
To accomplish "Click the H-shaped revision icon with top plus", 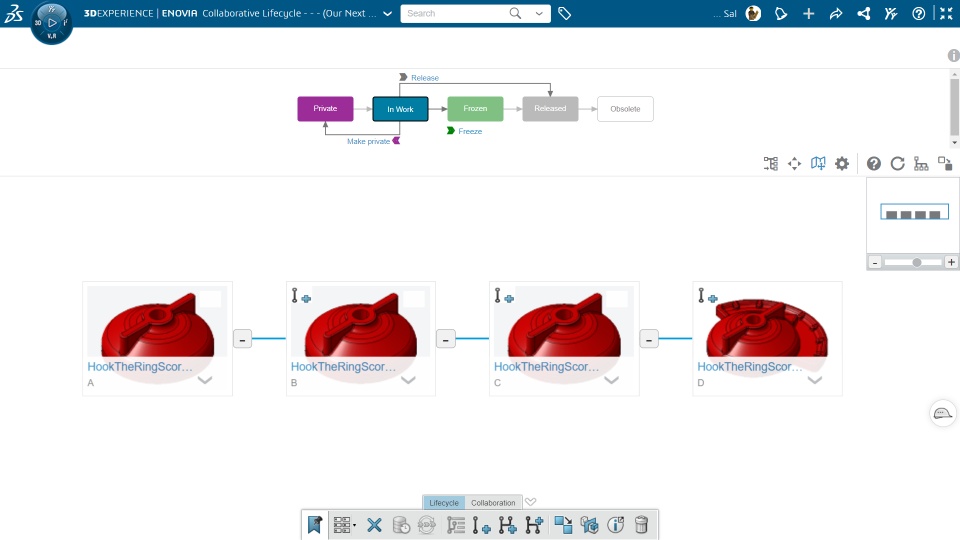I will coord(534,525).
